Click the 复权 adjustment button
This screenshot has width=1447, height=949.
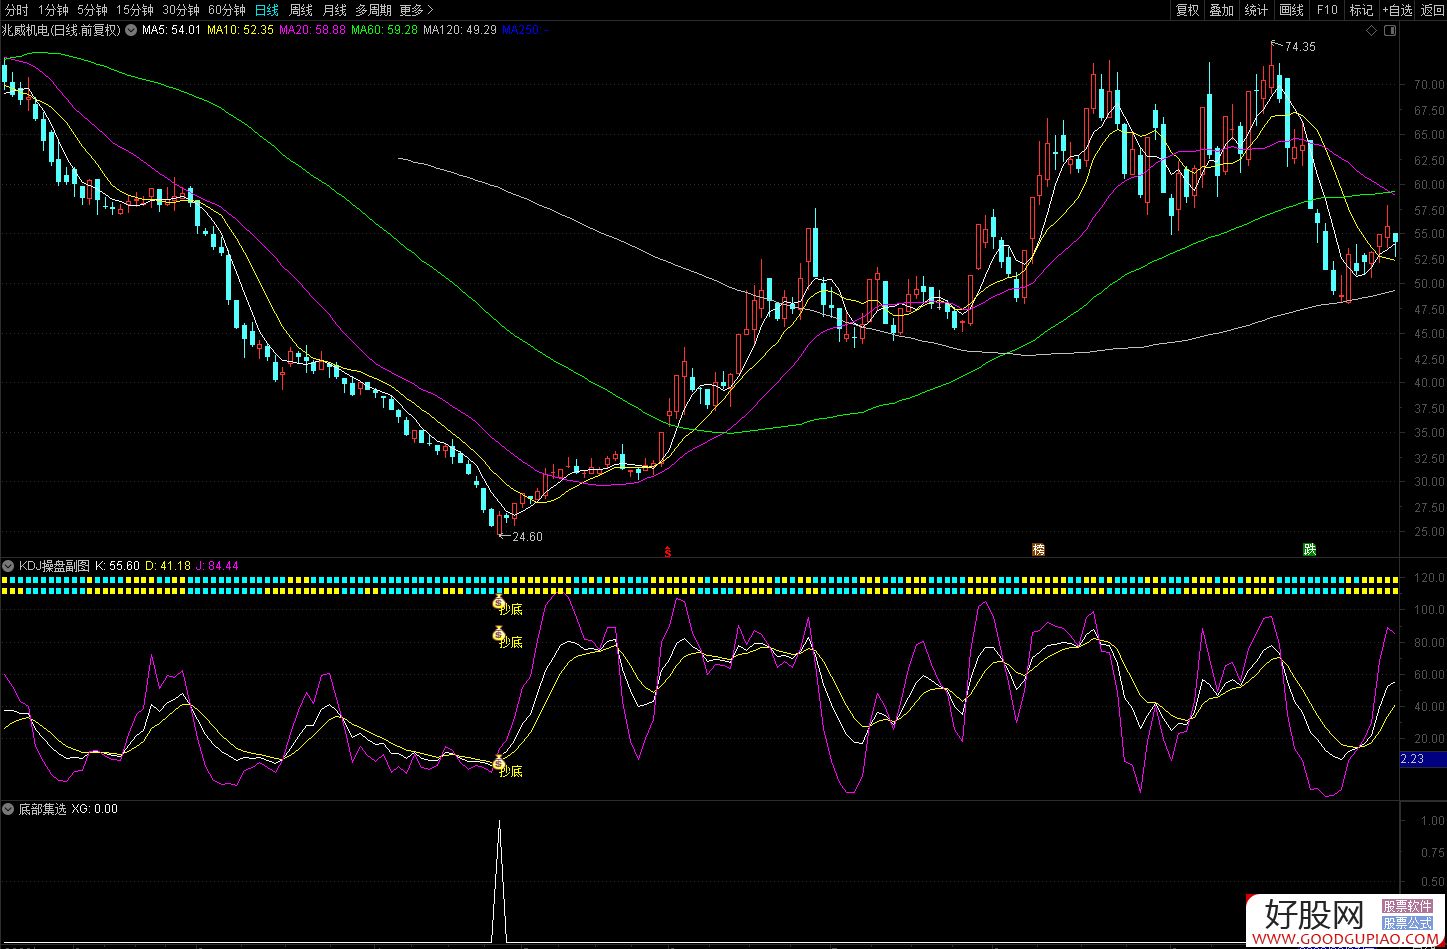pyautogui.click(x=1187, y=10)
